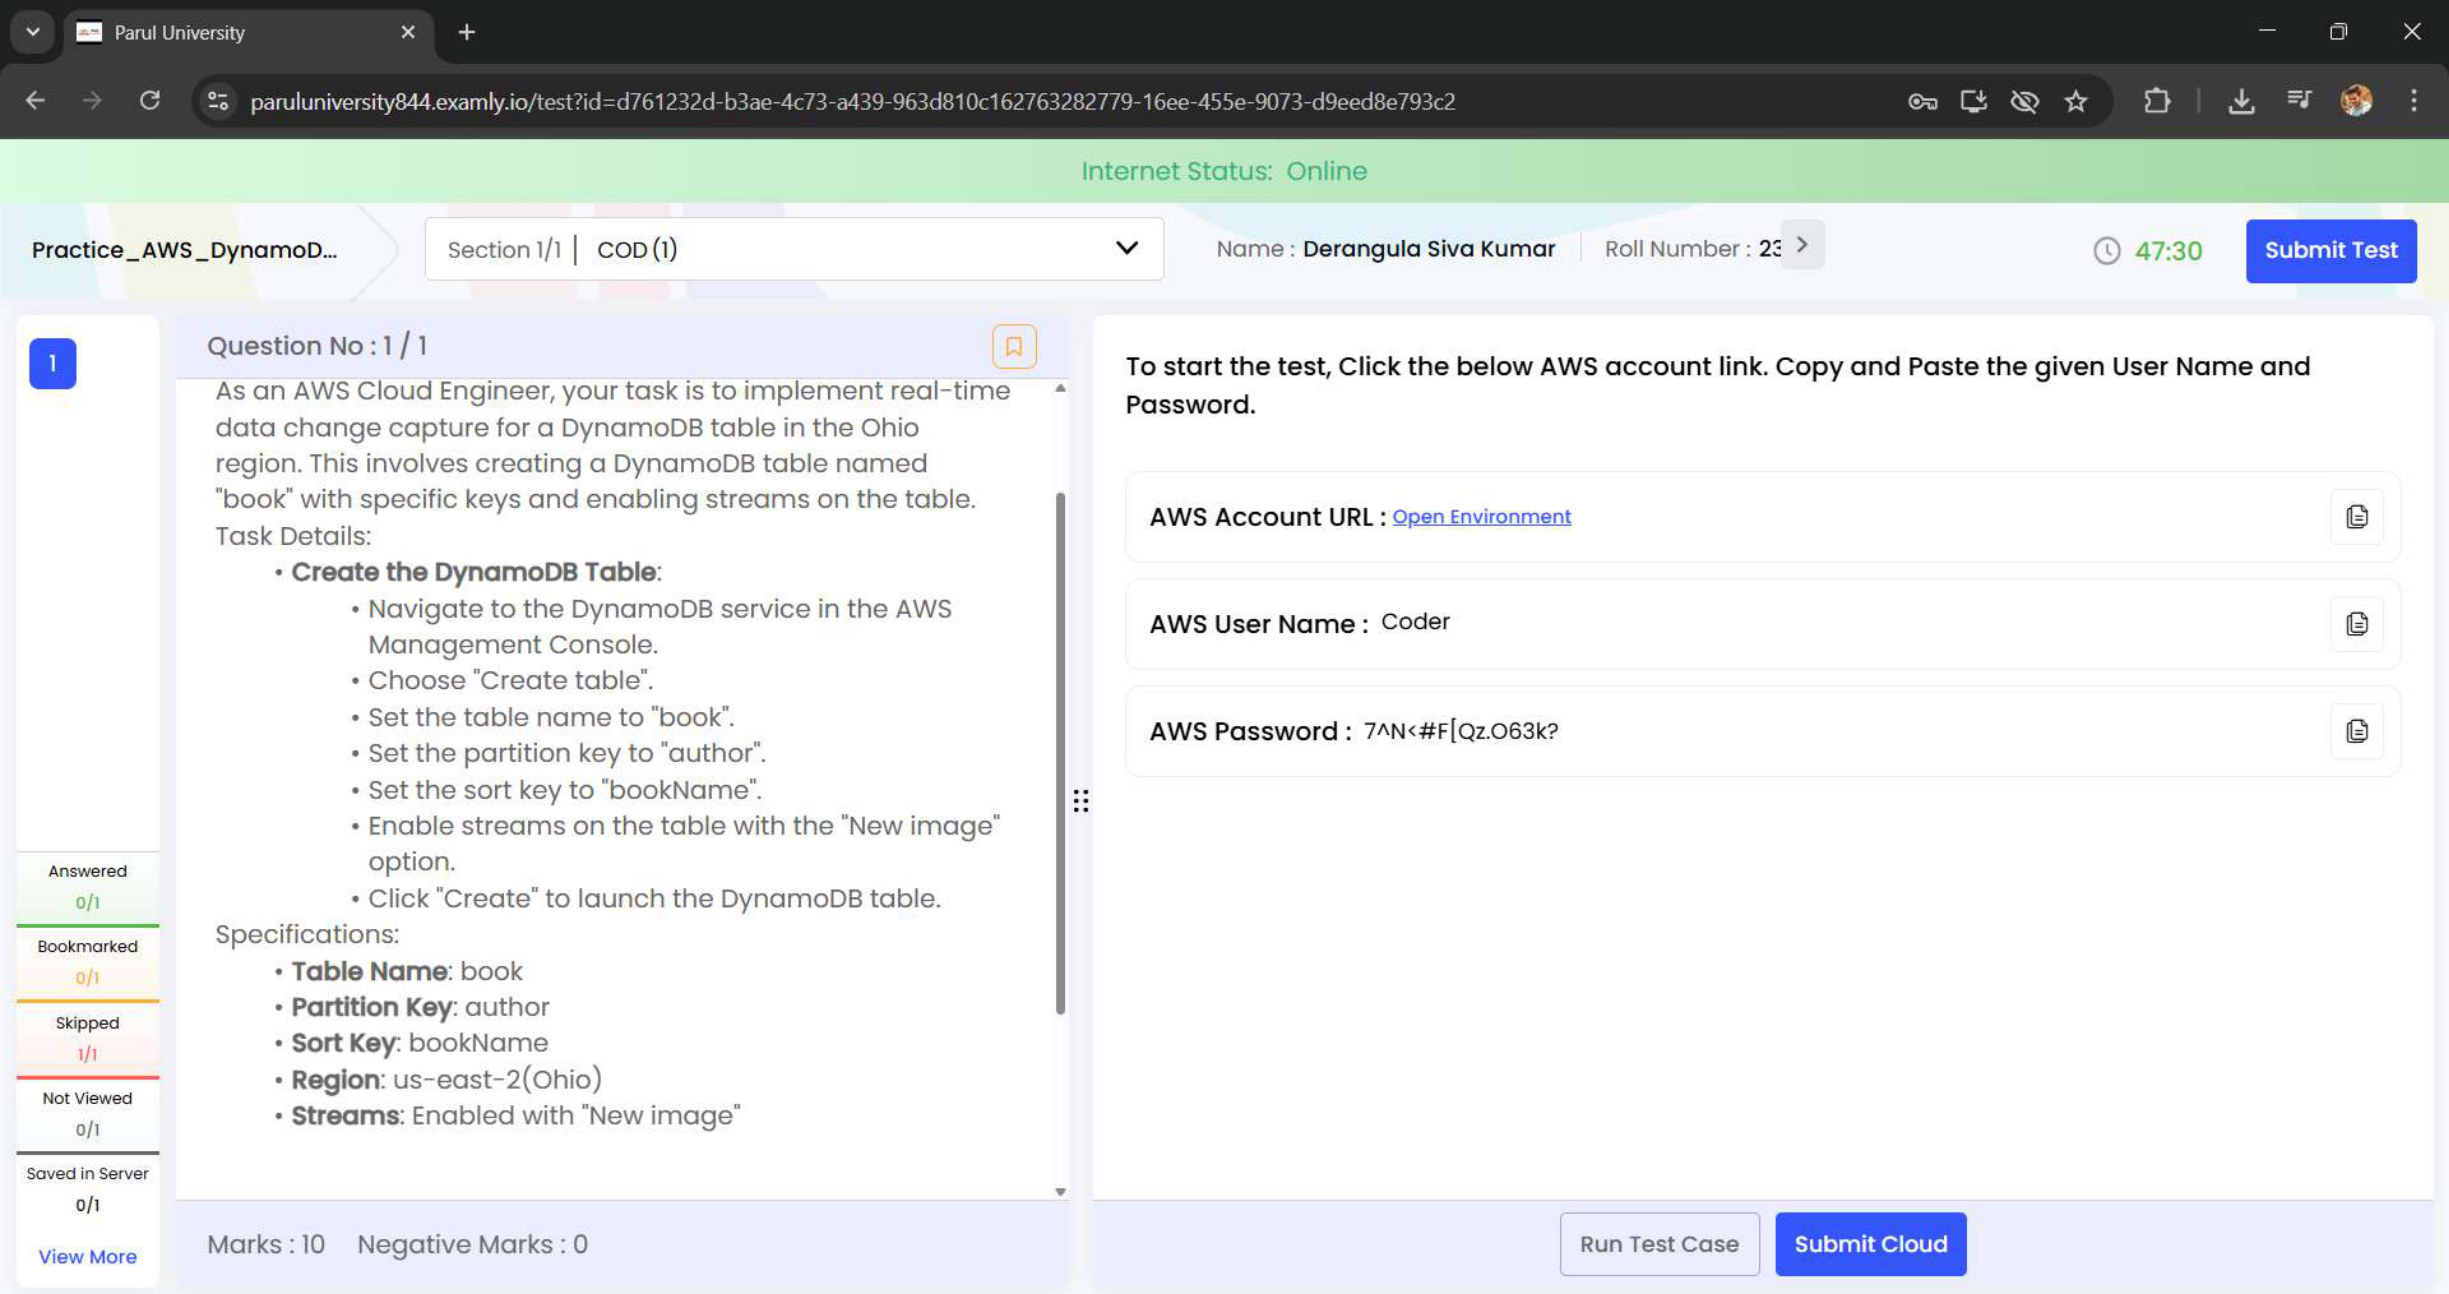This screenshot has width=2449, height=1294.
Task: Click the Submit Cloud button
Action: tap(1870, 1243)
